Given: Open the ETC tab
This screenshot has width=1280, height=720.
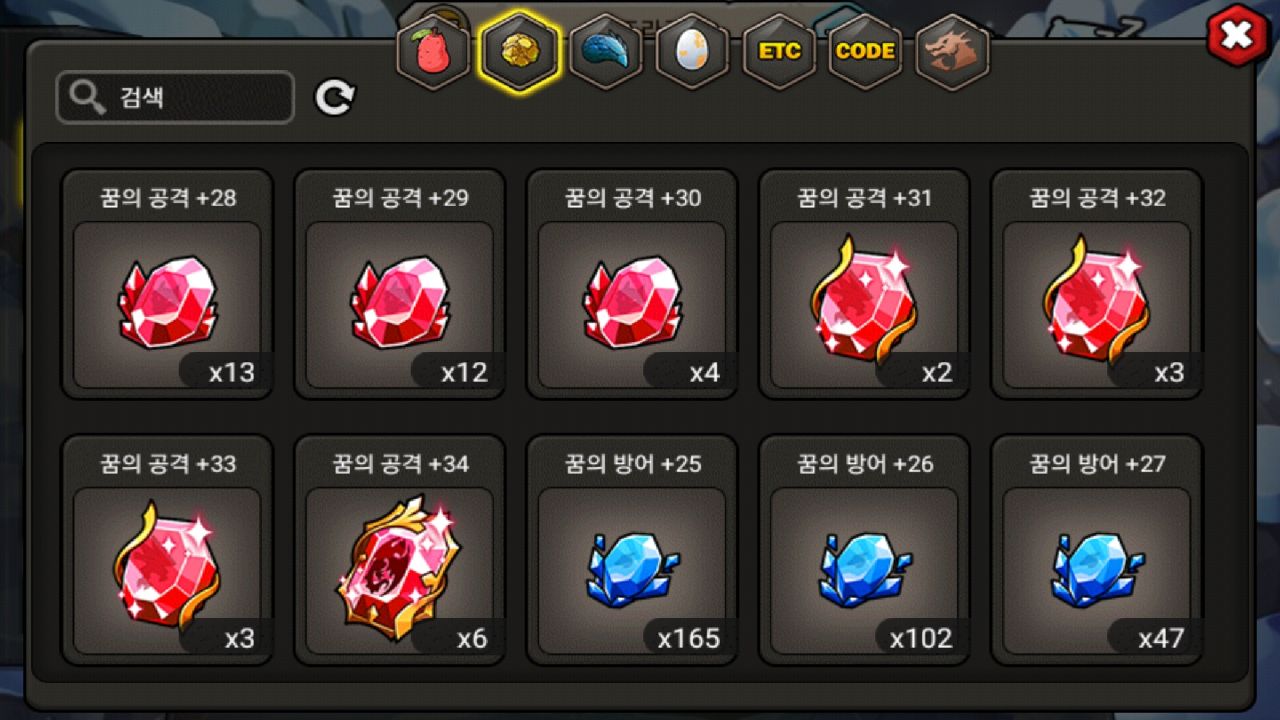Looking at the screenshot, I should coord(779,52).
